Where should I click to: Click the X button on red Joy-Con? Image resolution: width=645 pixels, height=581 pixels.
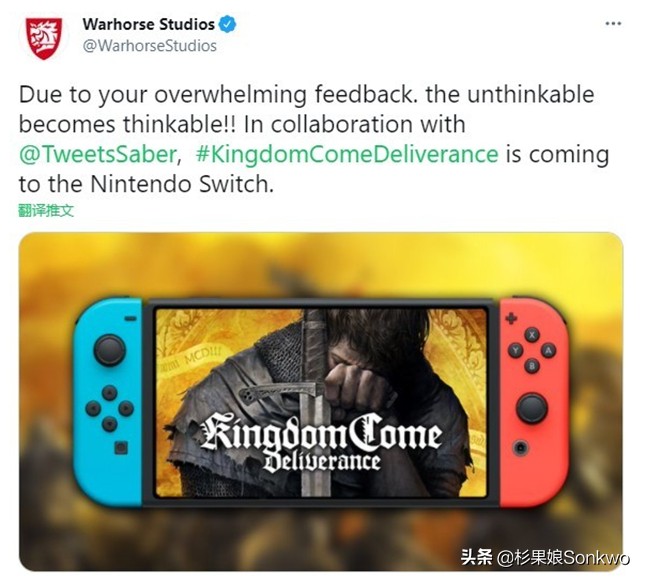[532, 335]
